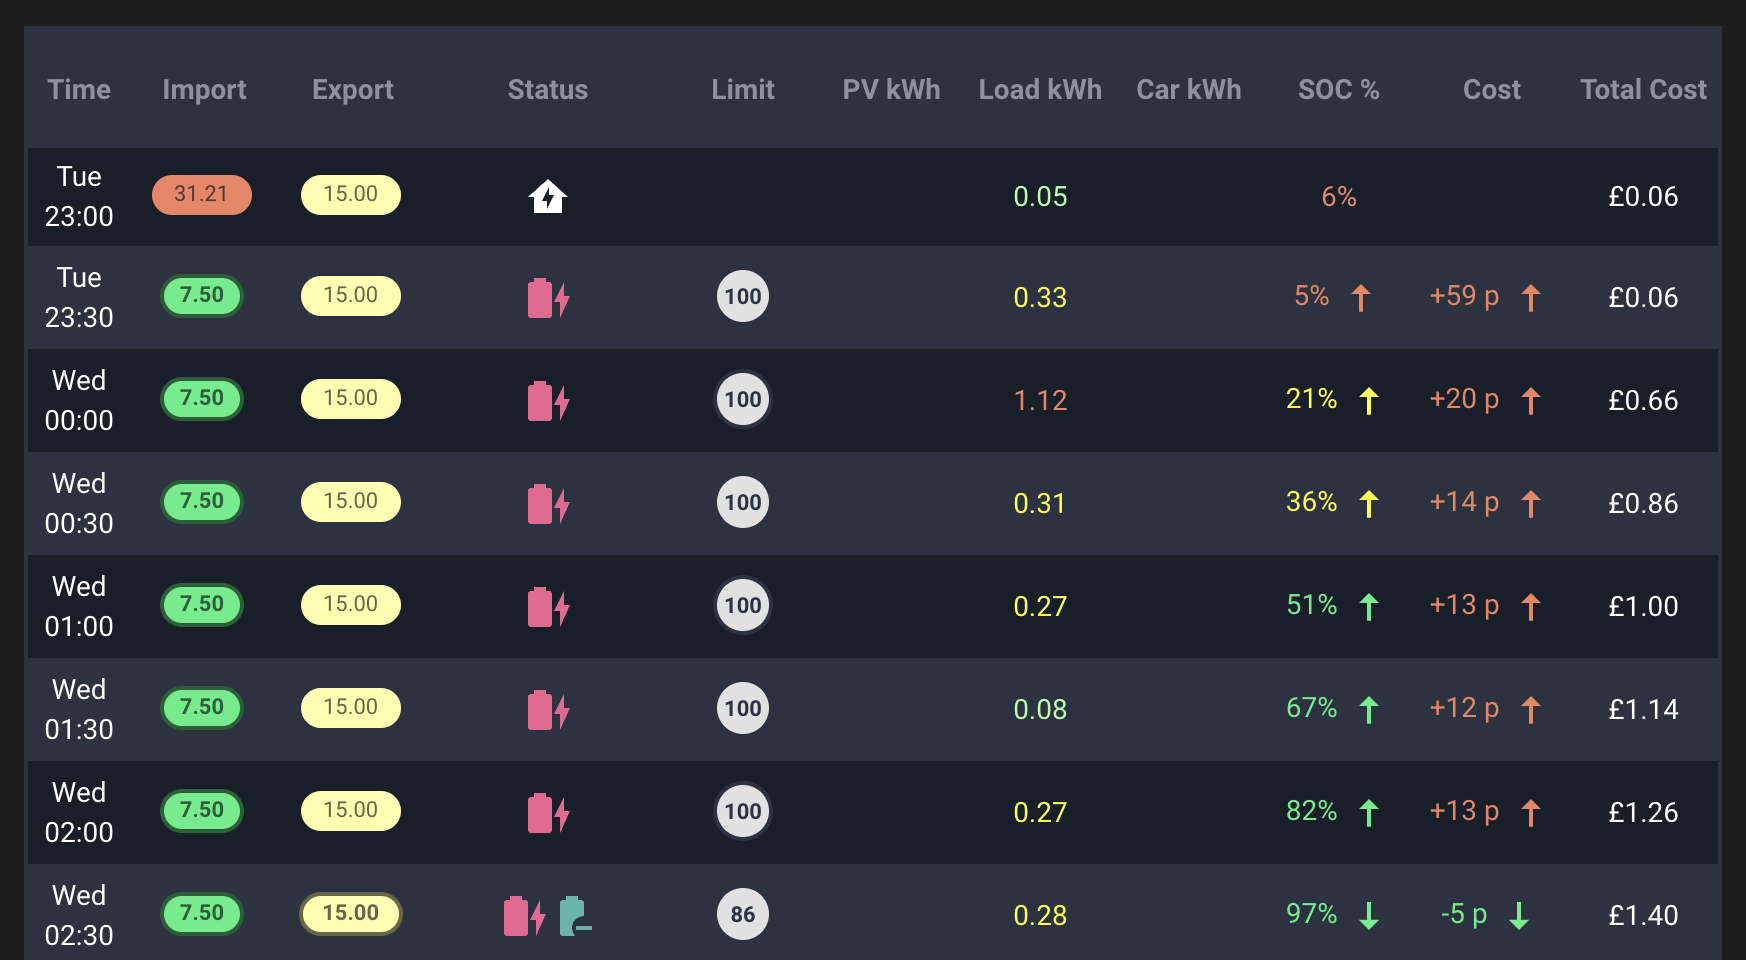Click the Total Cost column header

click(x=1643, y=89)
